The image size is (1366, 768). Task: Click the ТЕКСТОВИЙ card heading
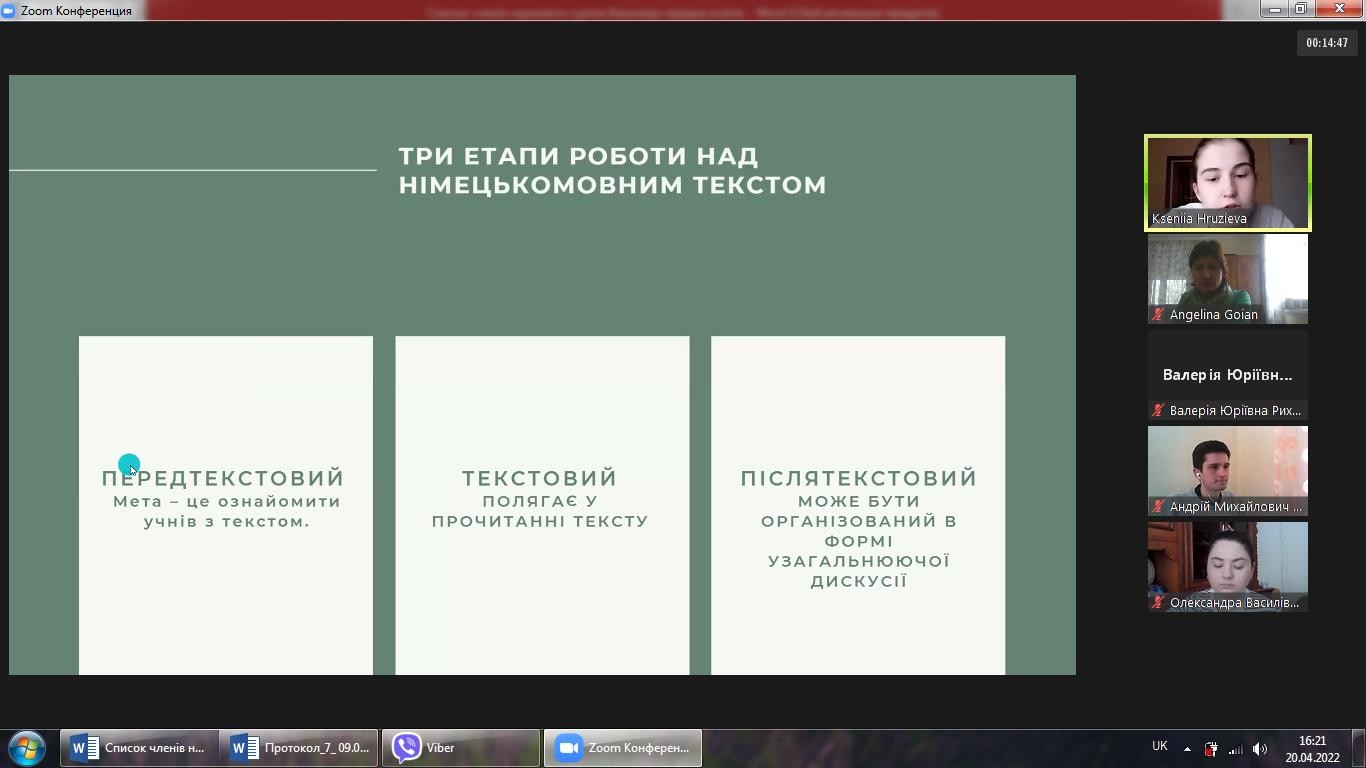pyautogui.click(x=540, y=478)
